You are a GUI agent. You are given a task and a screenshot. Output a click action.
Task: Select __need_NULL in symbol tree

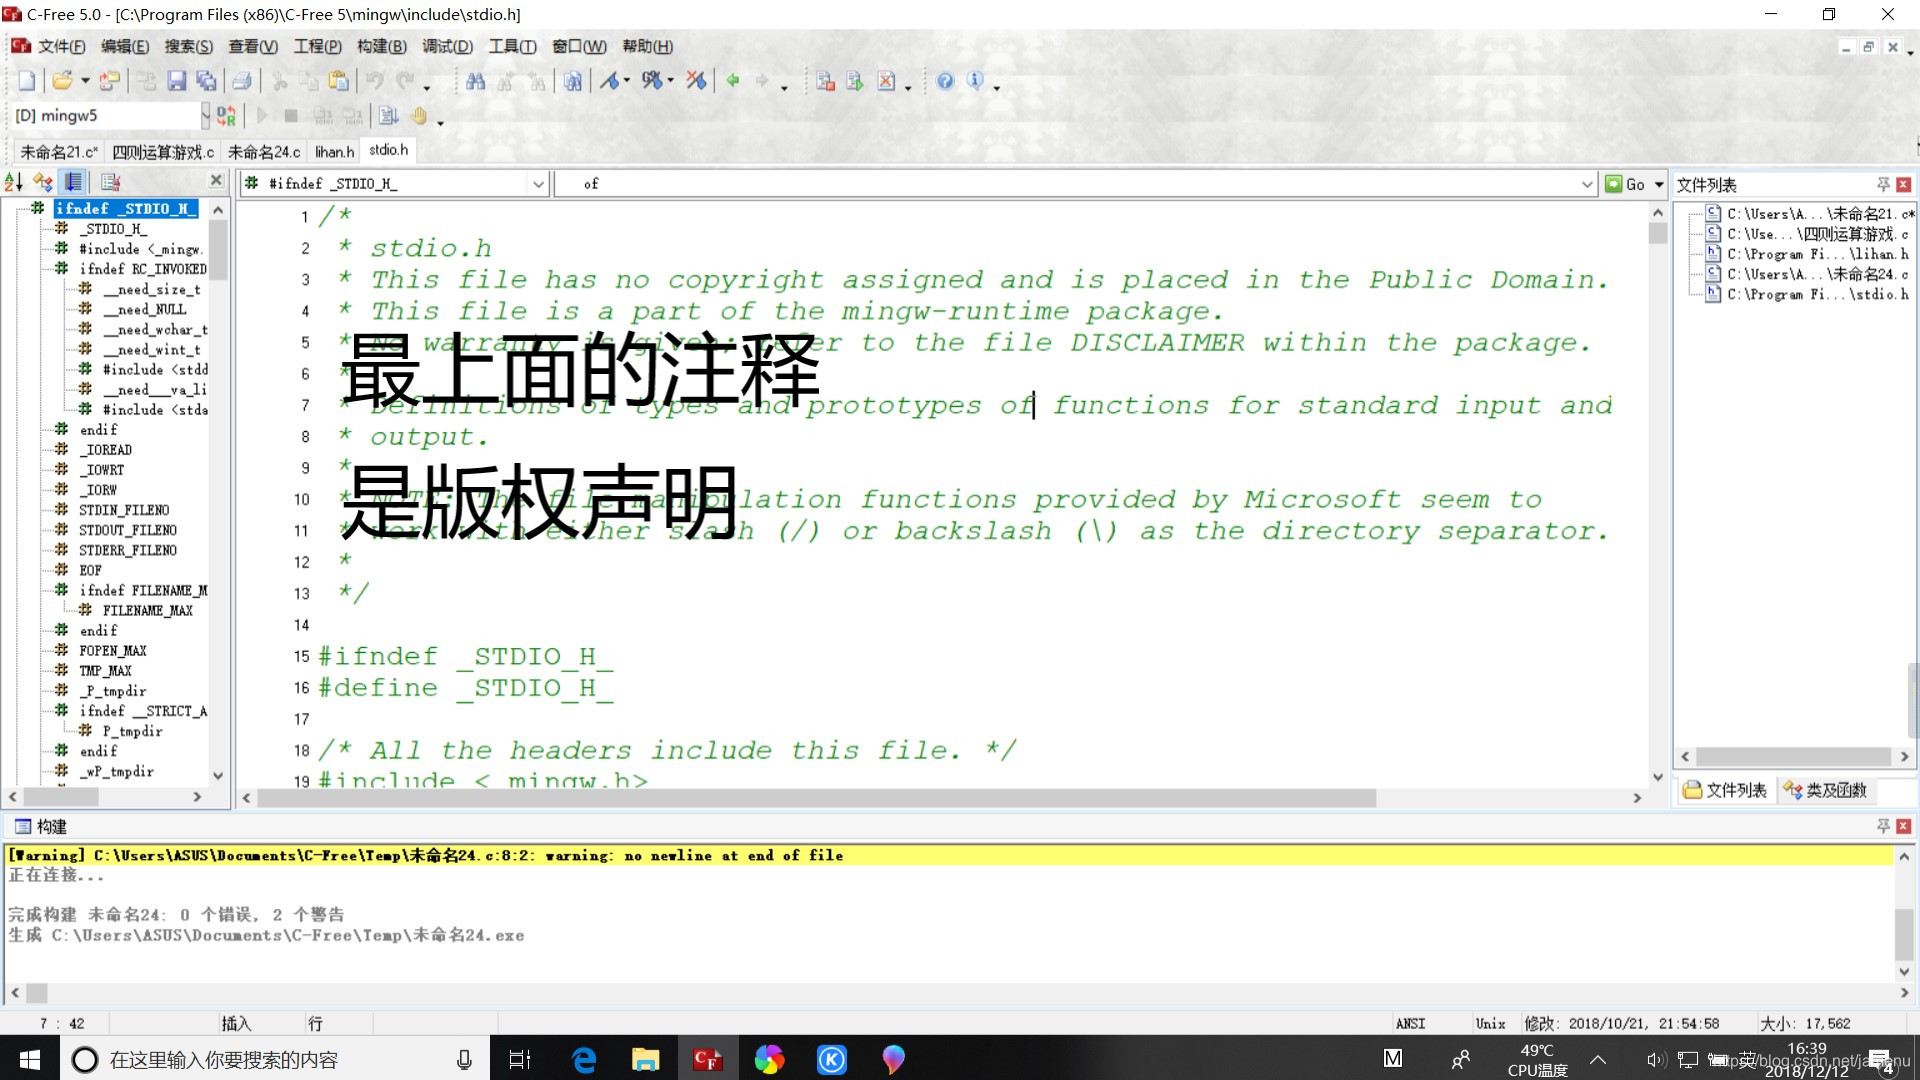tap(144, 309)
